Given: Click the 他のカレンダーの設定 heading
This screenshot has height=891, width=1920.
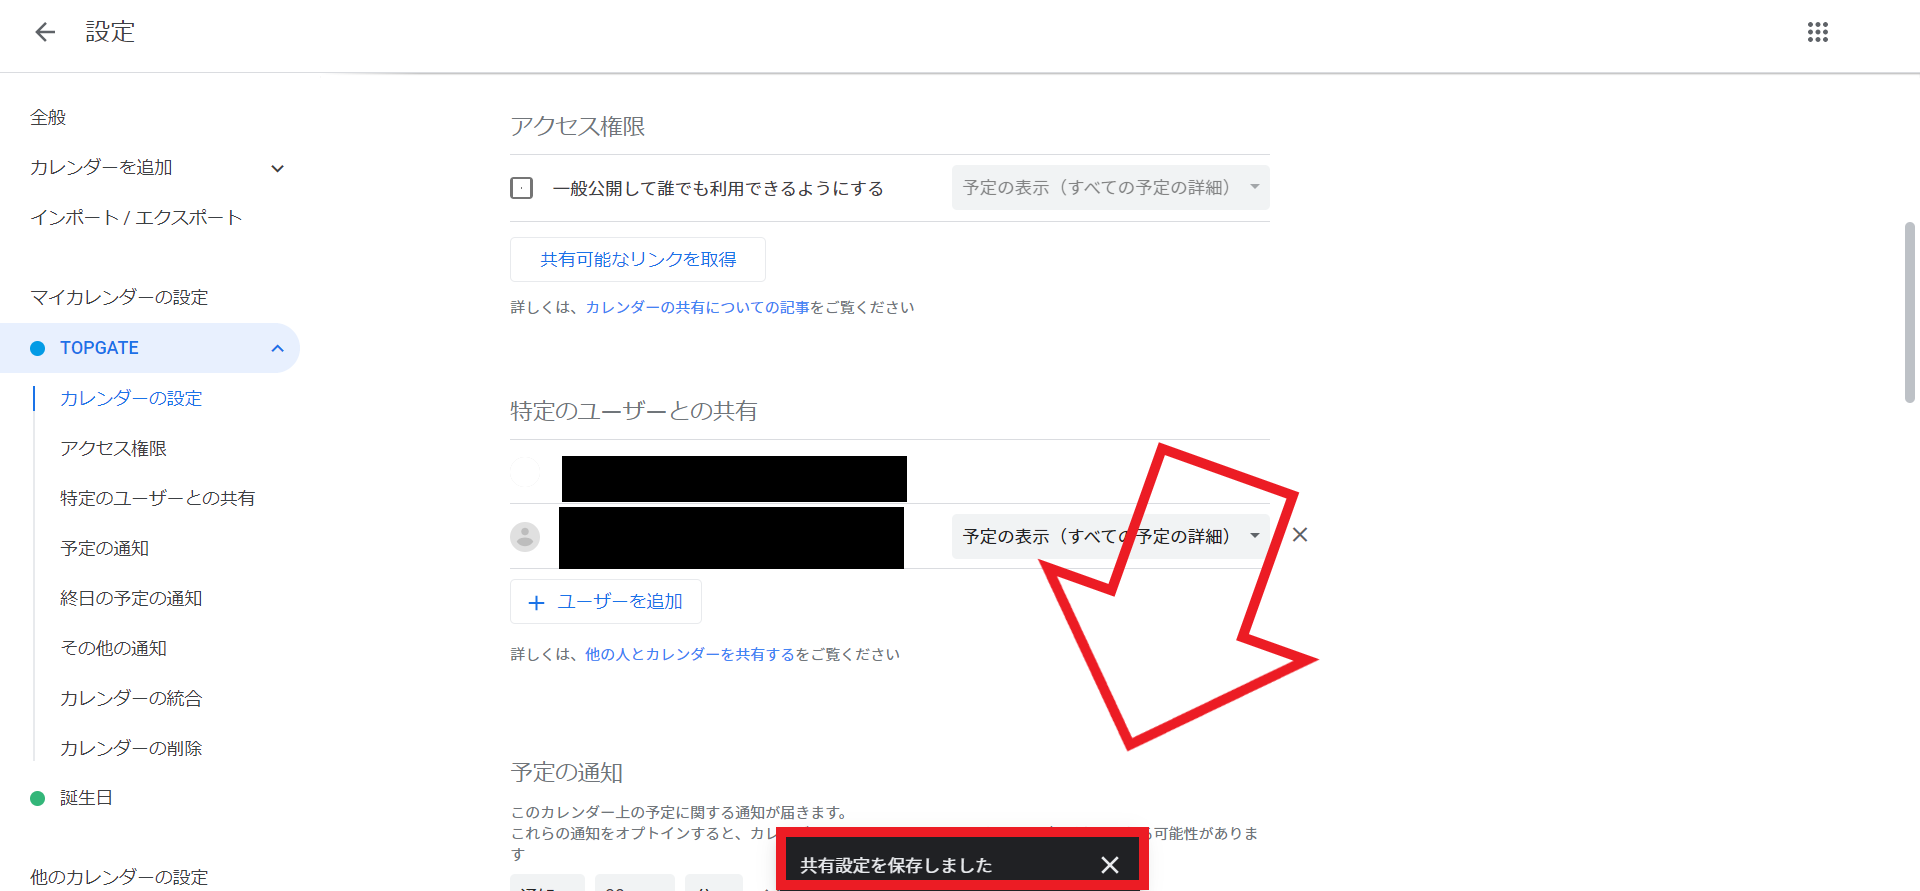Looking at the screenshot, I should [119, 877].
